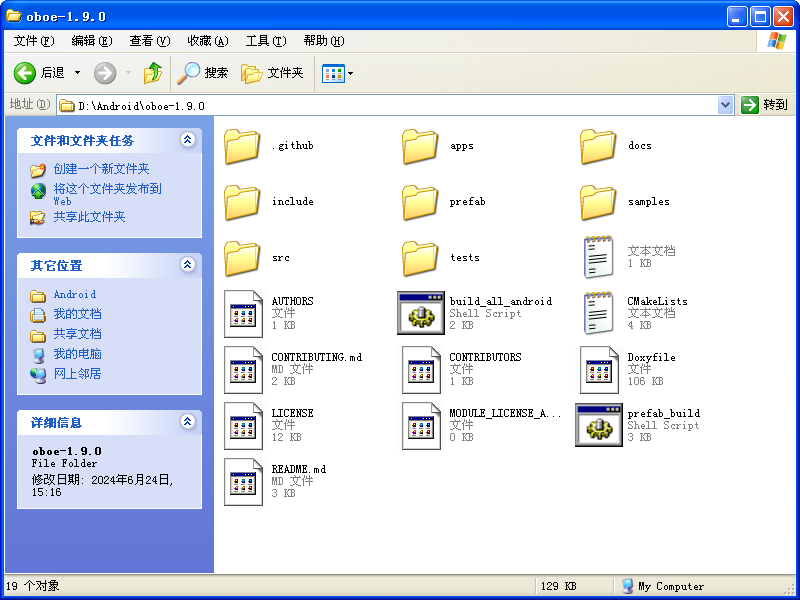Click the Doxyfile name label
This screenshot has height=600, width=800.
click(652, 357)
